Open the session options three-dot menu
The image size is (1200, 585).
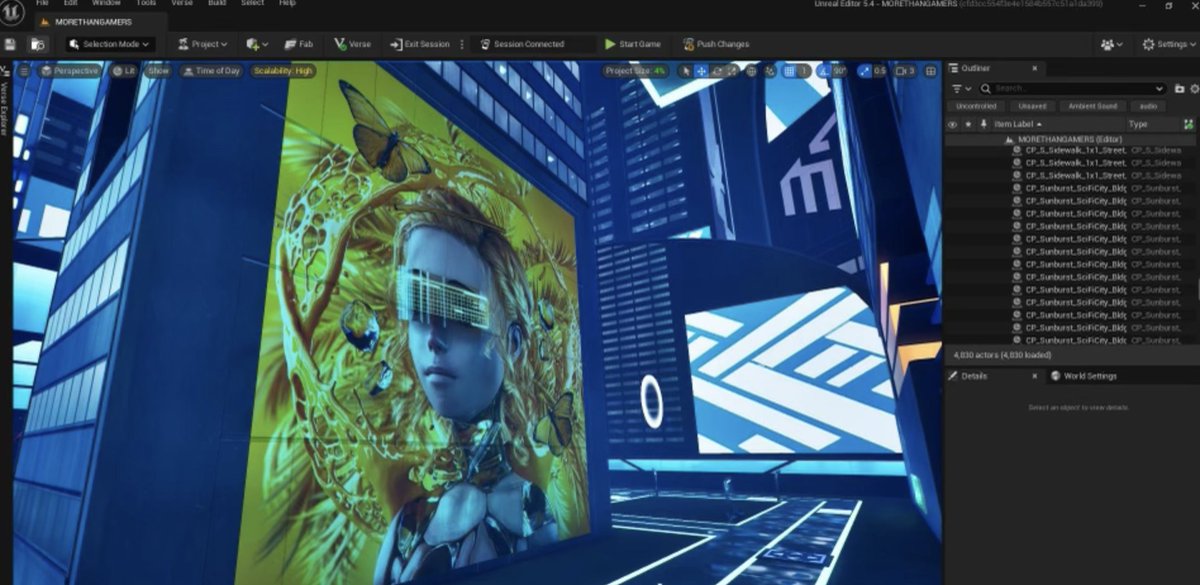(x=461, y=44)
